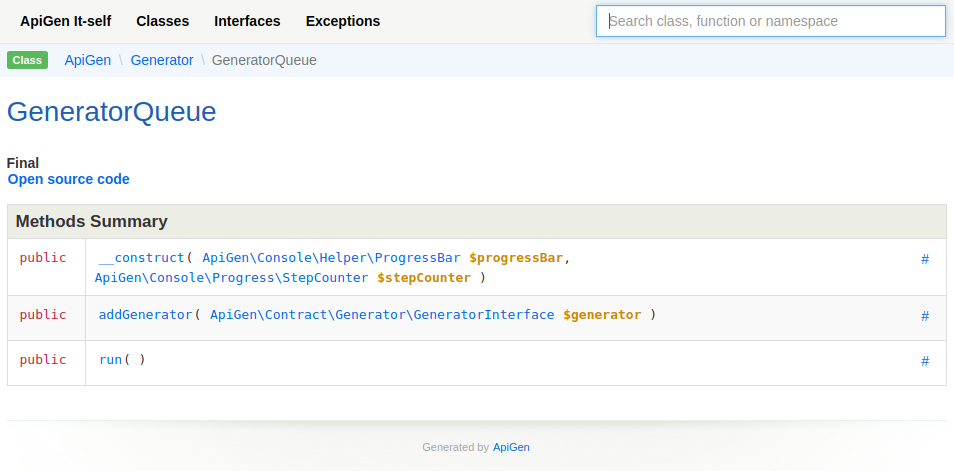Open the Exceptions navigation item

(x=343, y=21)
